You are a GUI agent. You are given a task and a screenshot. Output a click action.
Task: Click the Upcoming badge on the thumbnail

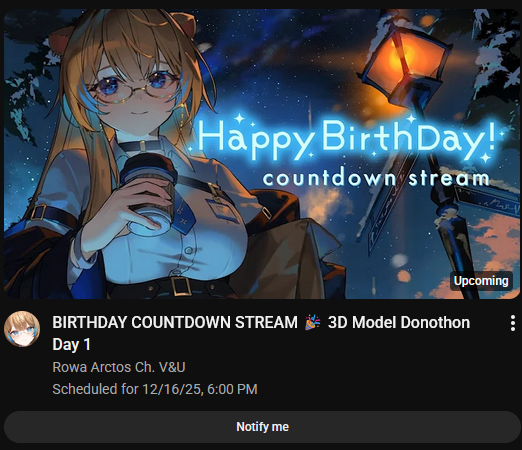[481, 281]
